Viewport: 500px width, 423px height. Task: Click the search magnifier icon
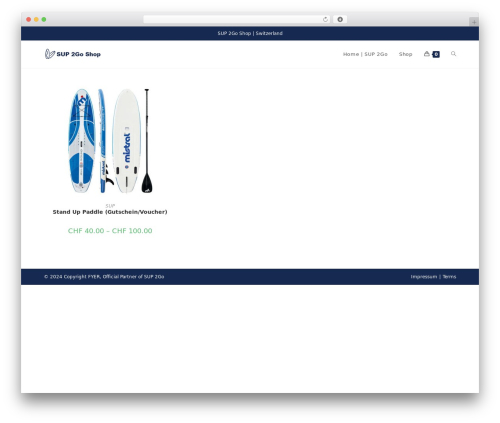(453, 54)
